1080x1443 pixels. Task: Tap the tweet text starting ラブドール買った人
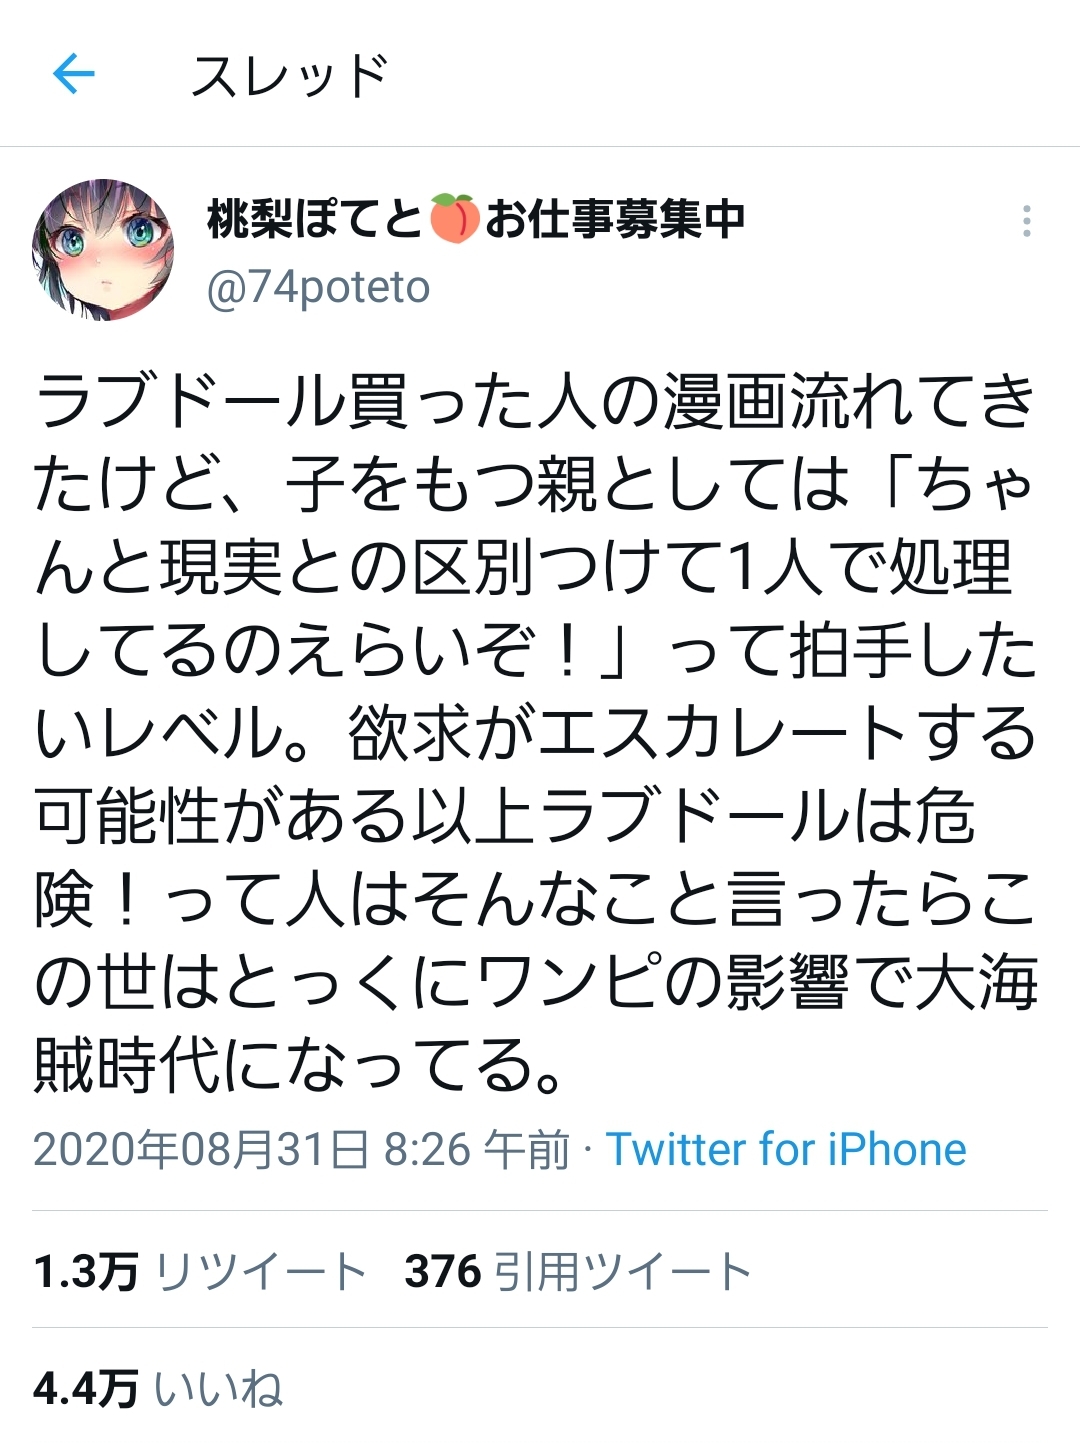[536, 733]
